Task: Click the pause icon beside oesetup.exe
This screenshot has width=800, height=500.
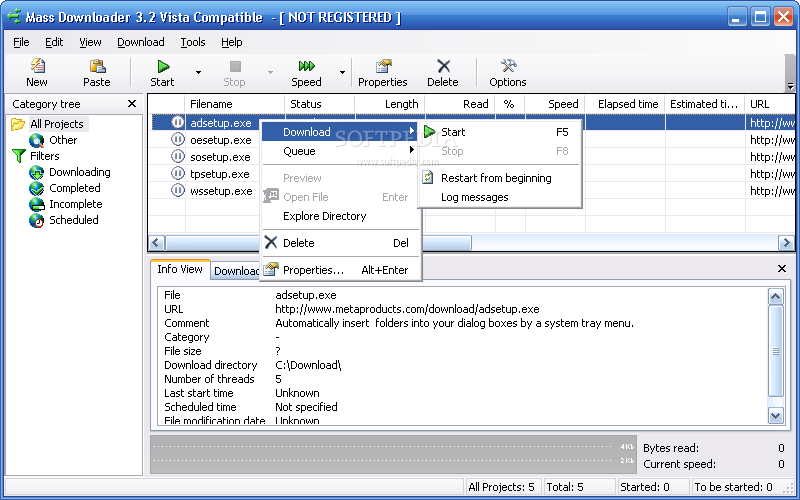Action: coord(178,139)
